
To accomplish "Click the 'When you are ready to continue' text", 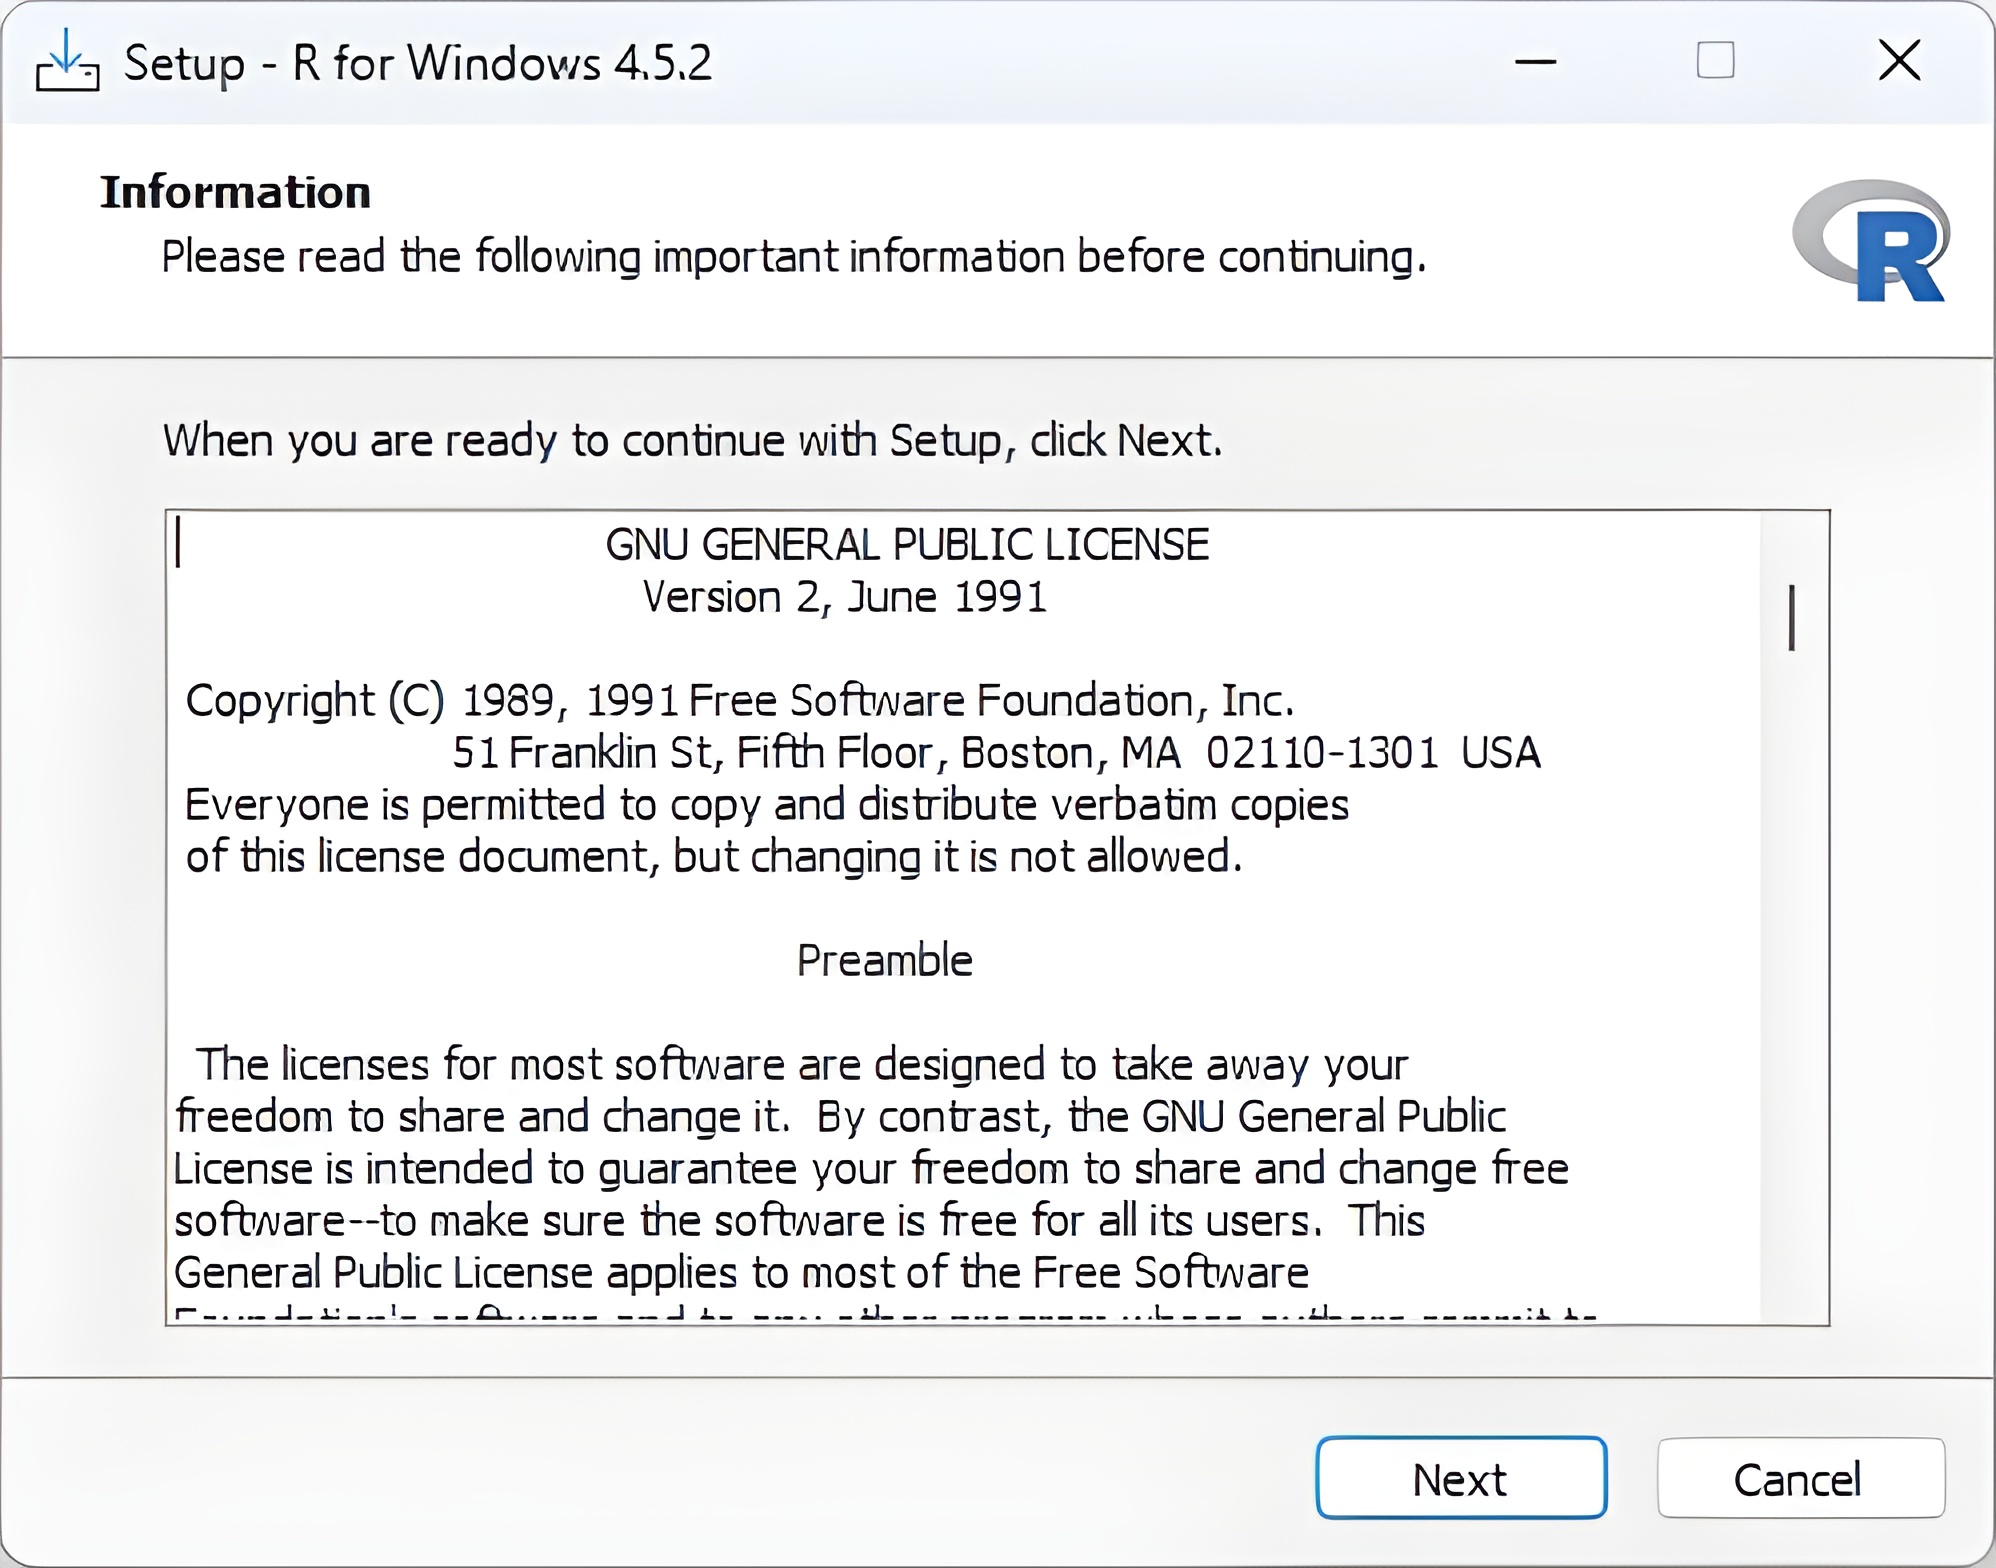I will pos(692,441).
